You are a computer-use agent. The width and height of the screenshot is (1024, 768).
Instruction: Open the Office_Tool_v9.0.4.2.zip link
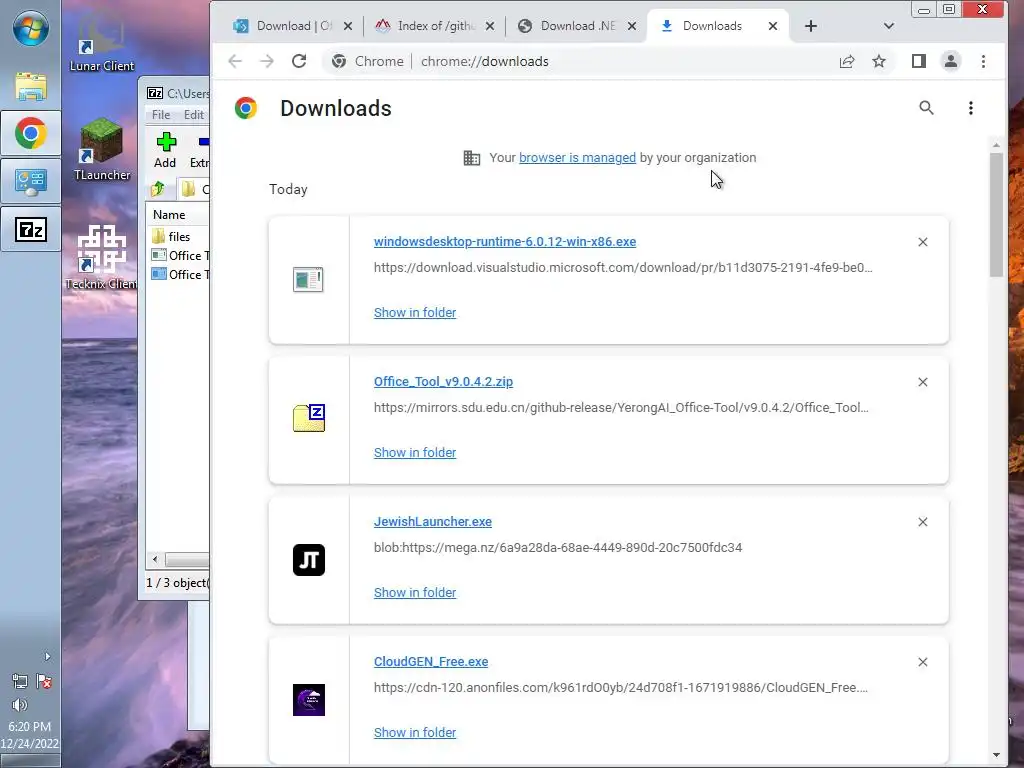(x=443, y=381)
